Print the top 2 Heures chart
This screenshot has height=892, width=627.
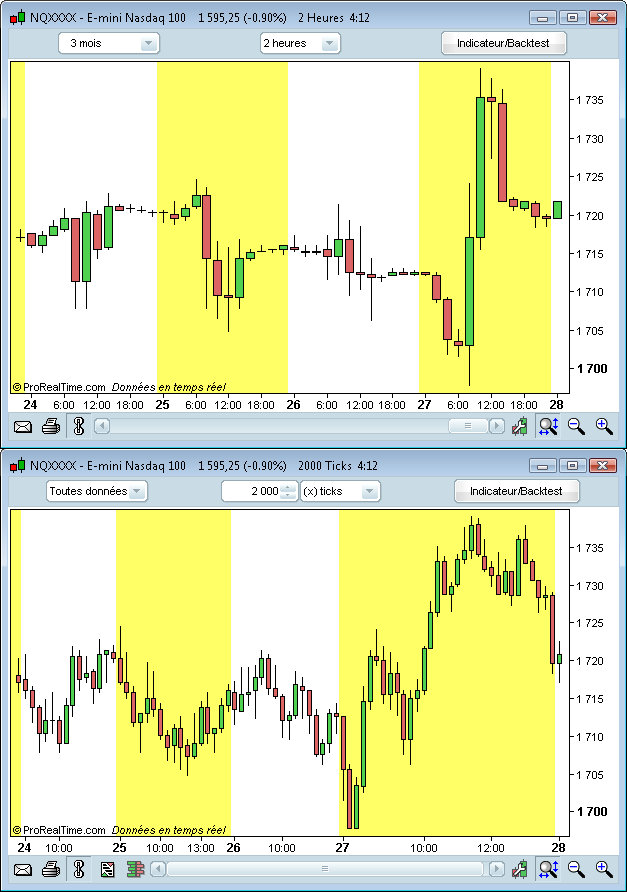point(50,427)
